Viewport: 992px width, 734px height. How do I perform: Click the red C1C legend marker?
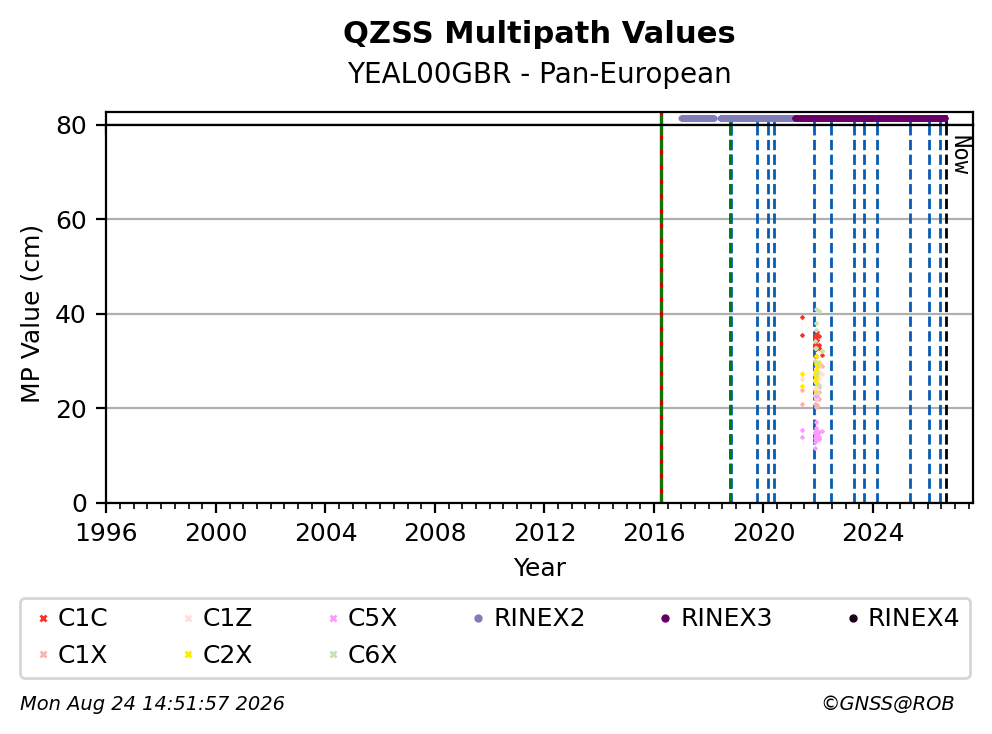[x=43, y=618]
